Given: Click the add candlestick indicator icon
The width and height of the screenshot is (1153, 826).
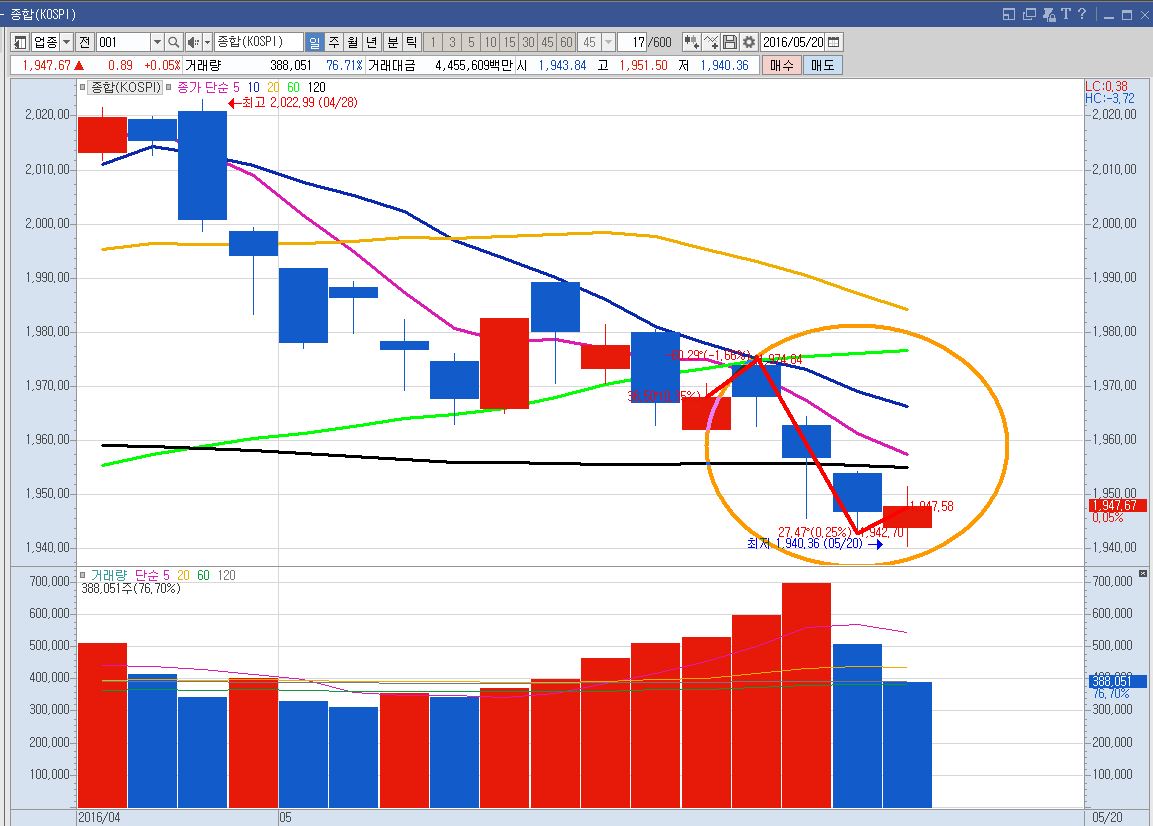Looking at the screenshot, I should pyautogui.click(x=691, y=42).
